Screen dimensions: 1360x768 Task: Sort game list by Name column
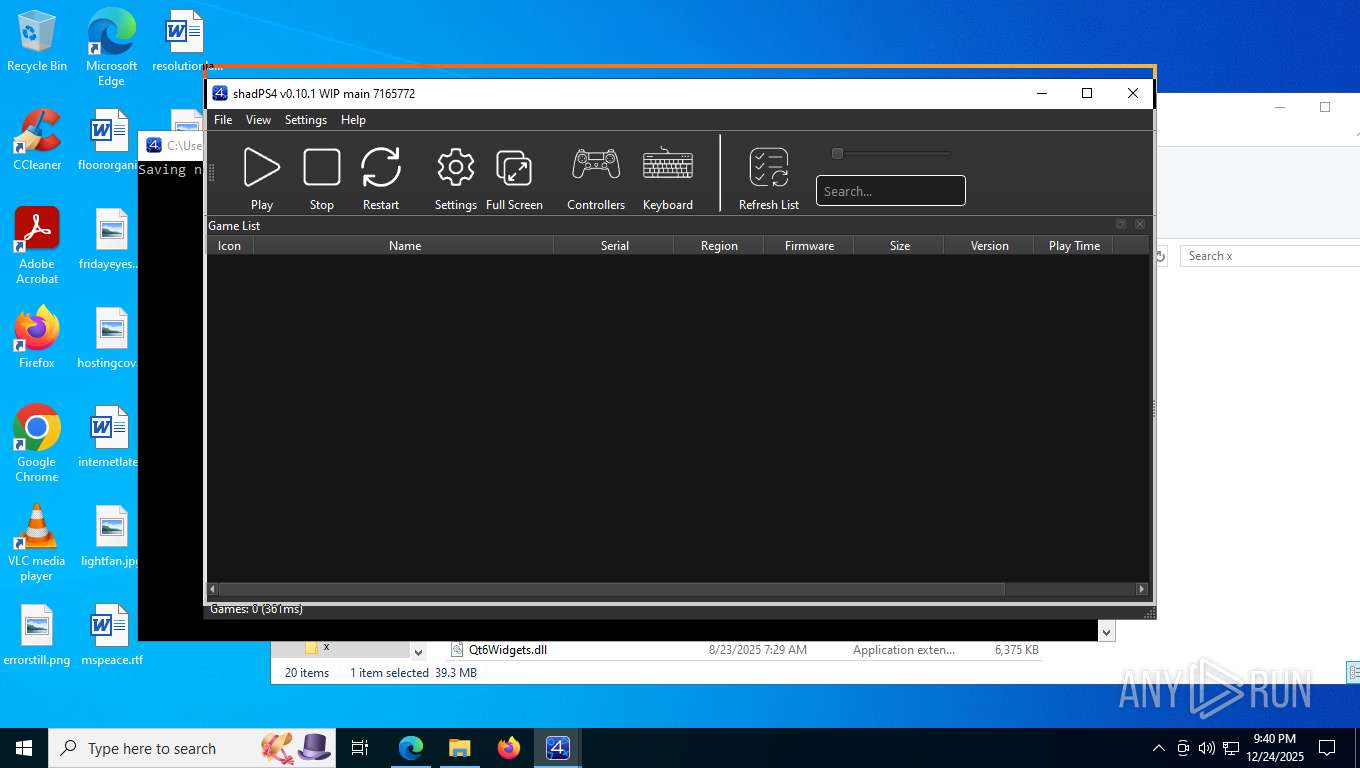[404, 246]
